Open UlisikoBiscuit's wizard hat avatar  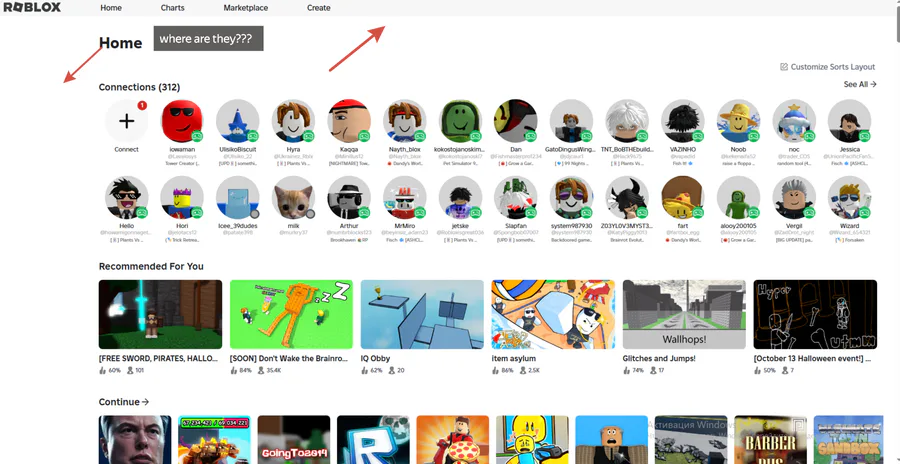point(238,121)
